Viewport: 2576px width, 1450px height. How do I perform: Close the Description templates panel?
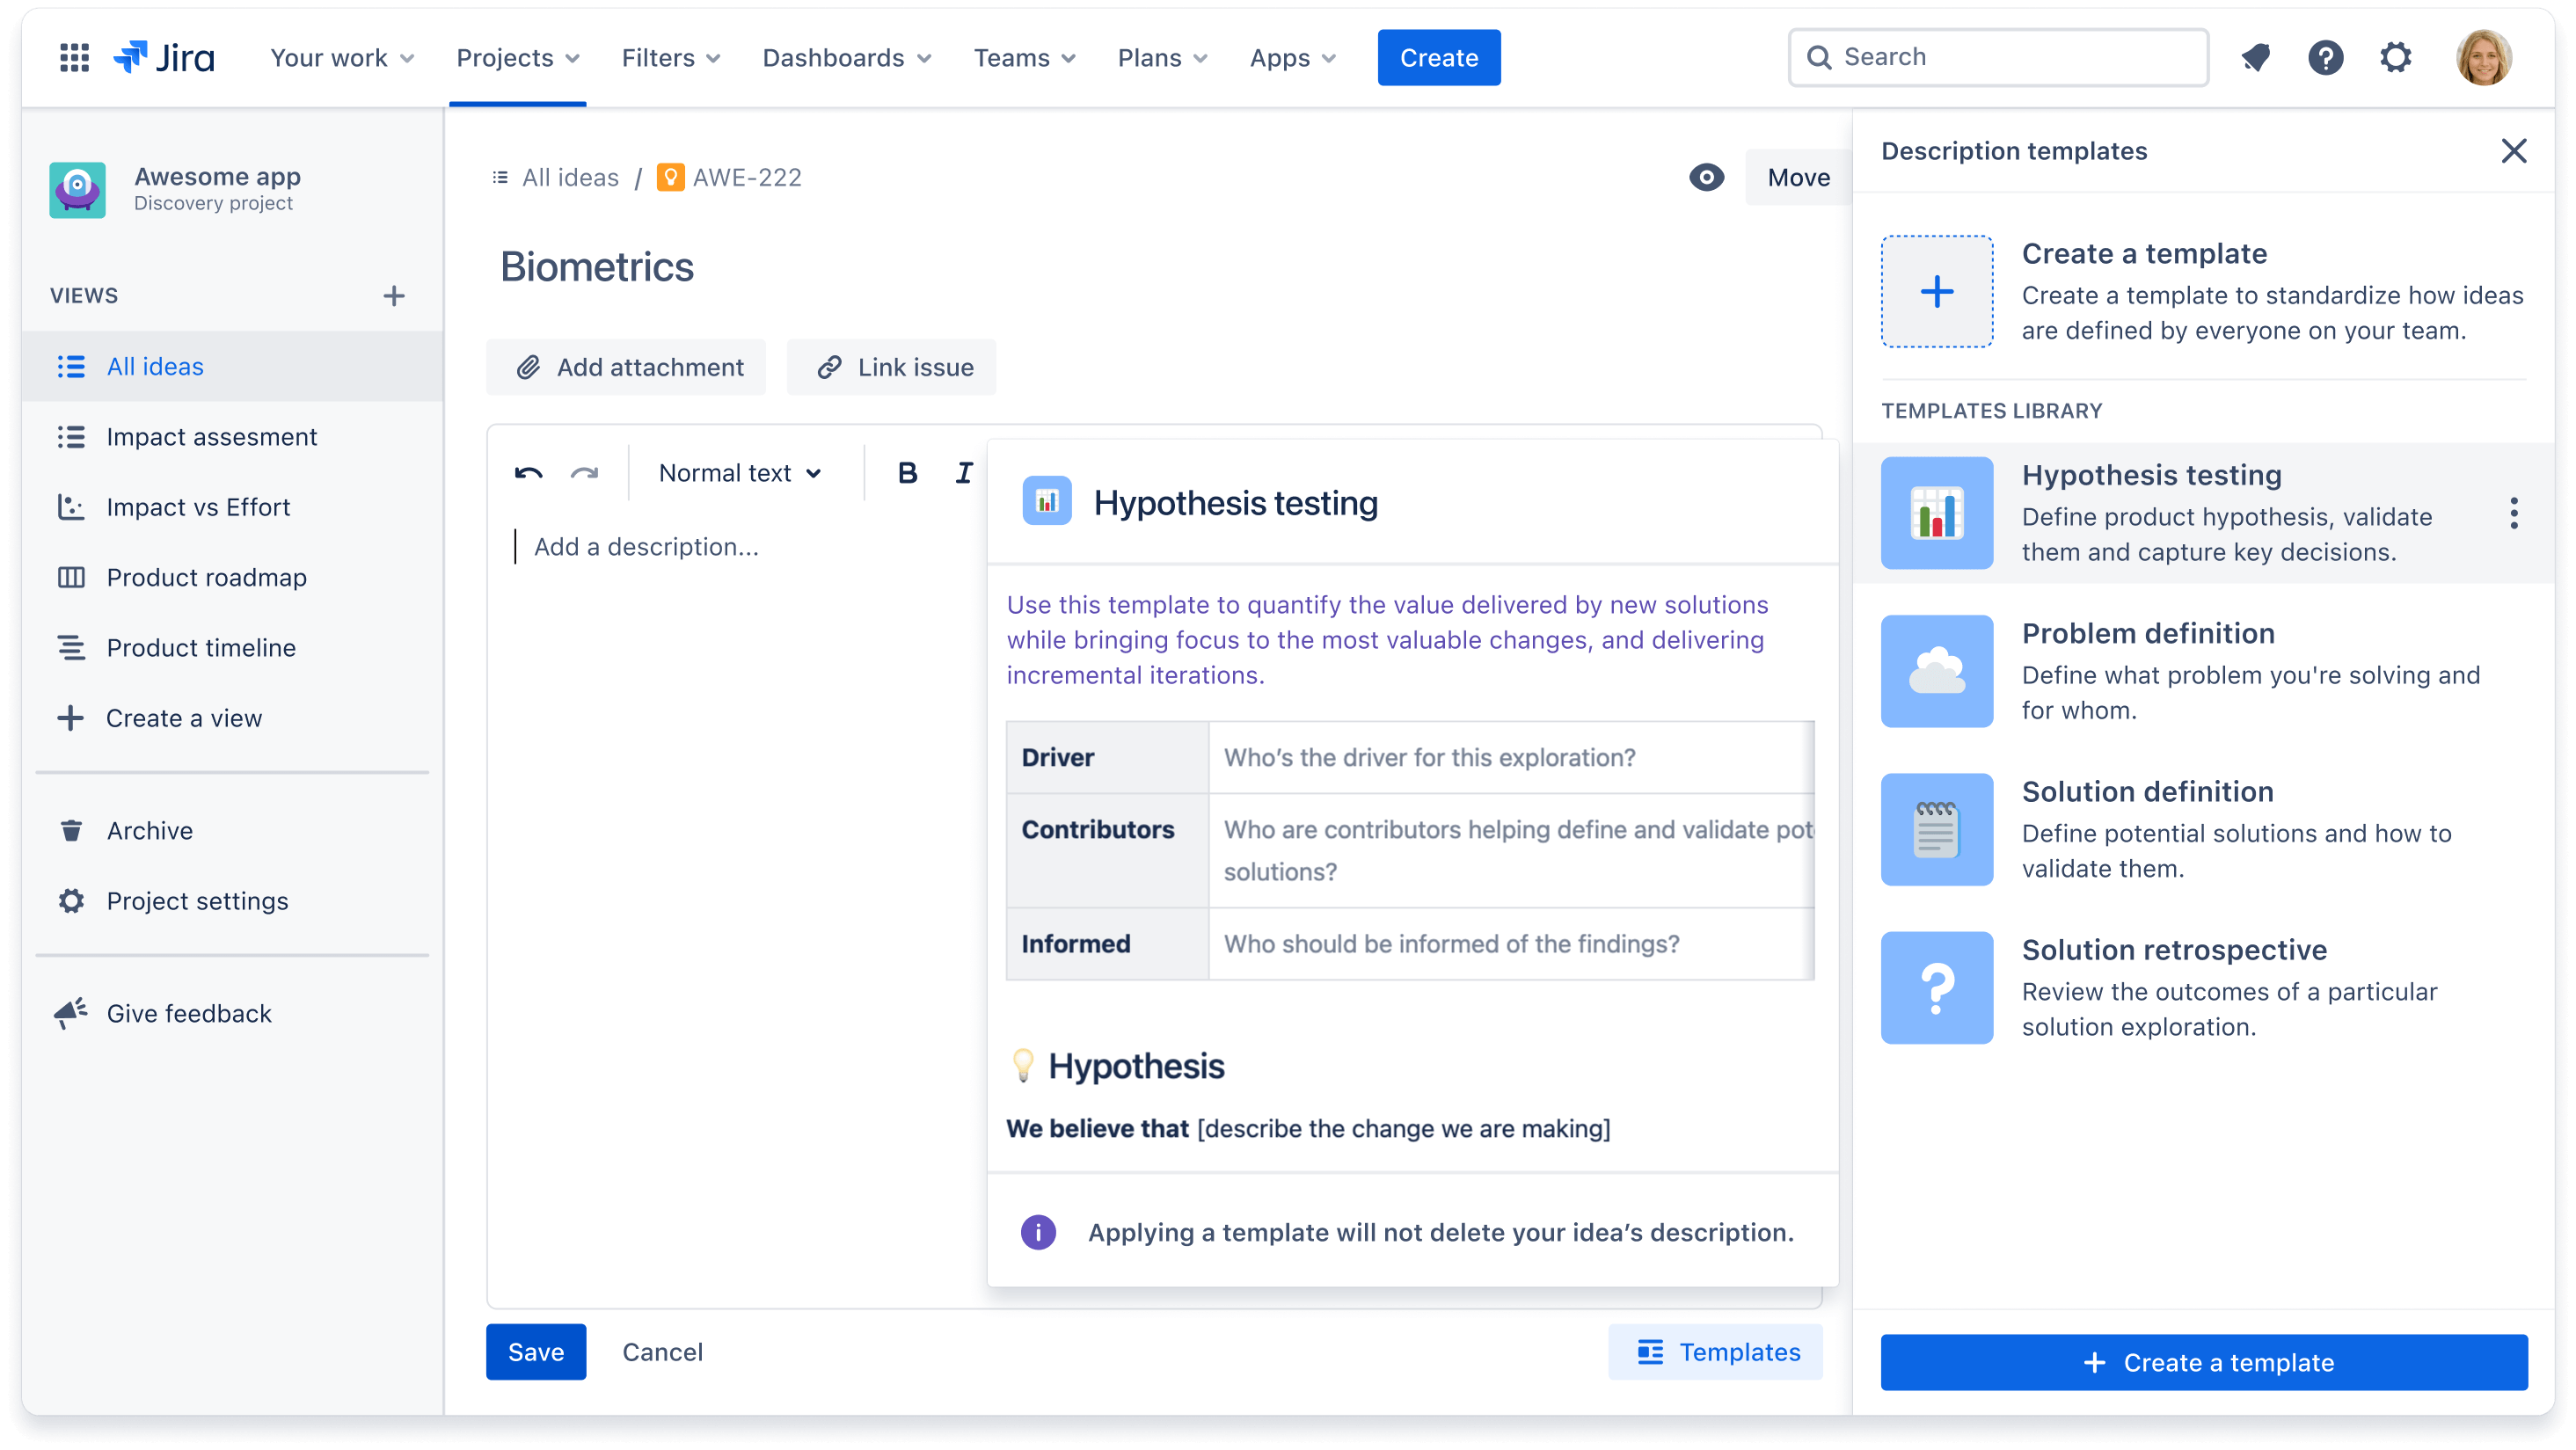coord(2514,150)
